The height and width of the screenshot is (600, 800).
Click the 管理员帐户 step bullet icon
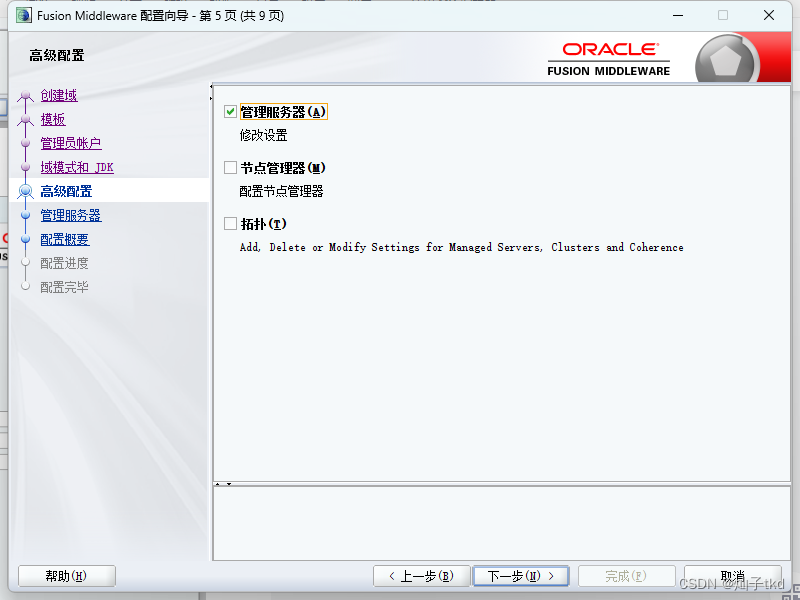pos(26,143)
